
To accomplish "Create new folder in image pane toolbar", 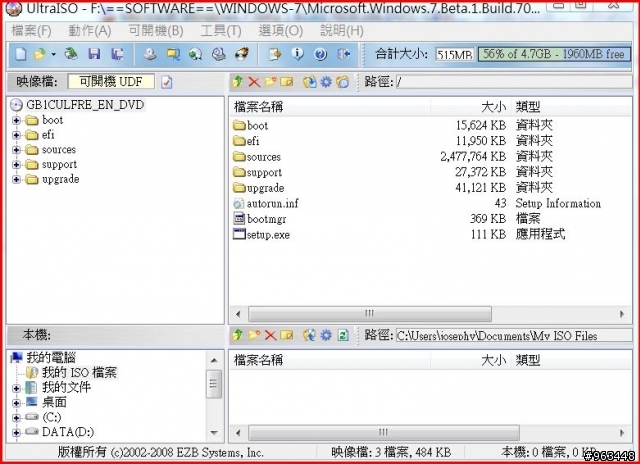I will click(270, 82).
